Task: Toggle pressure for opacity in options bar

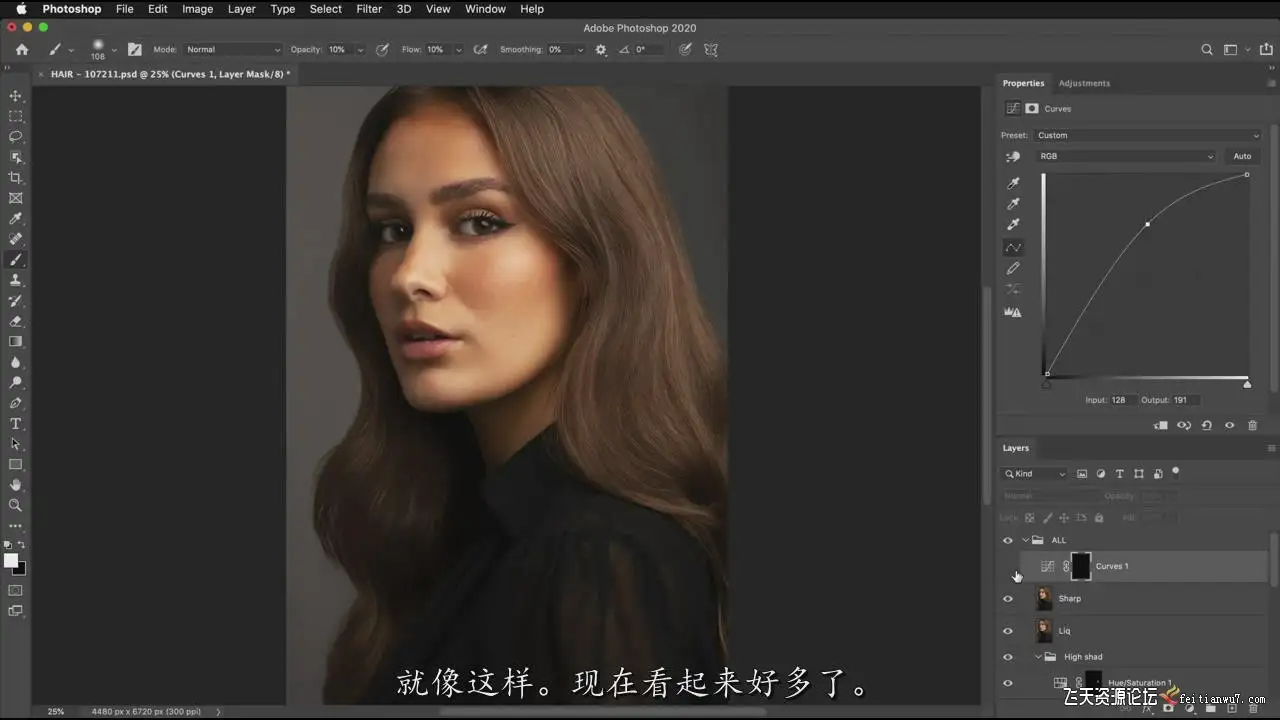Action: coord(383,49)
